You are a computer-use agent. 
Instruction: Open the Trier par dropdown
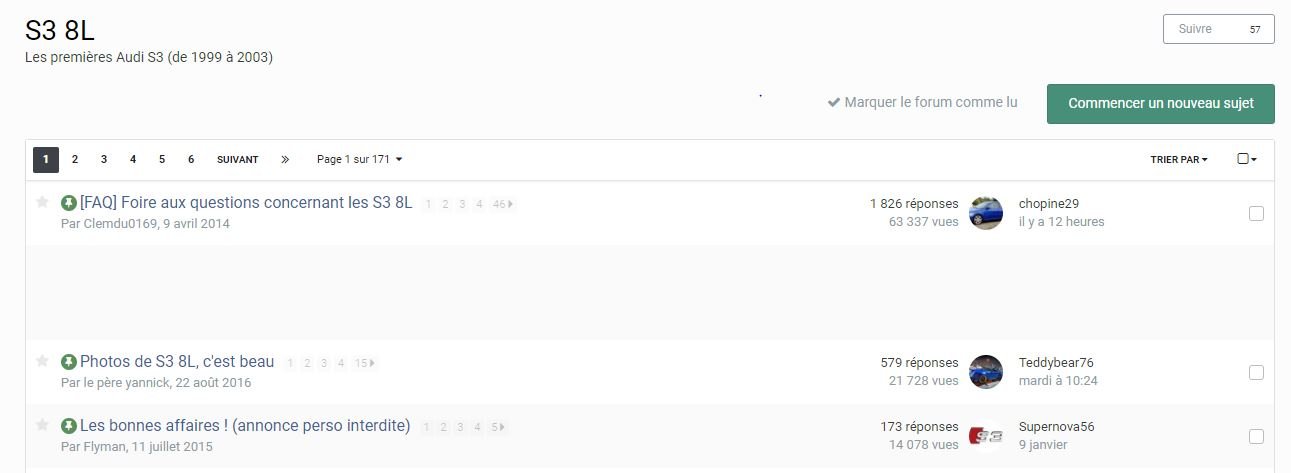point(1179,160)
